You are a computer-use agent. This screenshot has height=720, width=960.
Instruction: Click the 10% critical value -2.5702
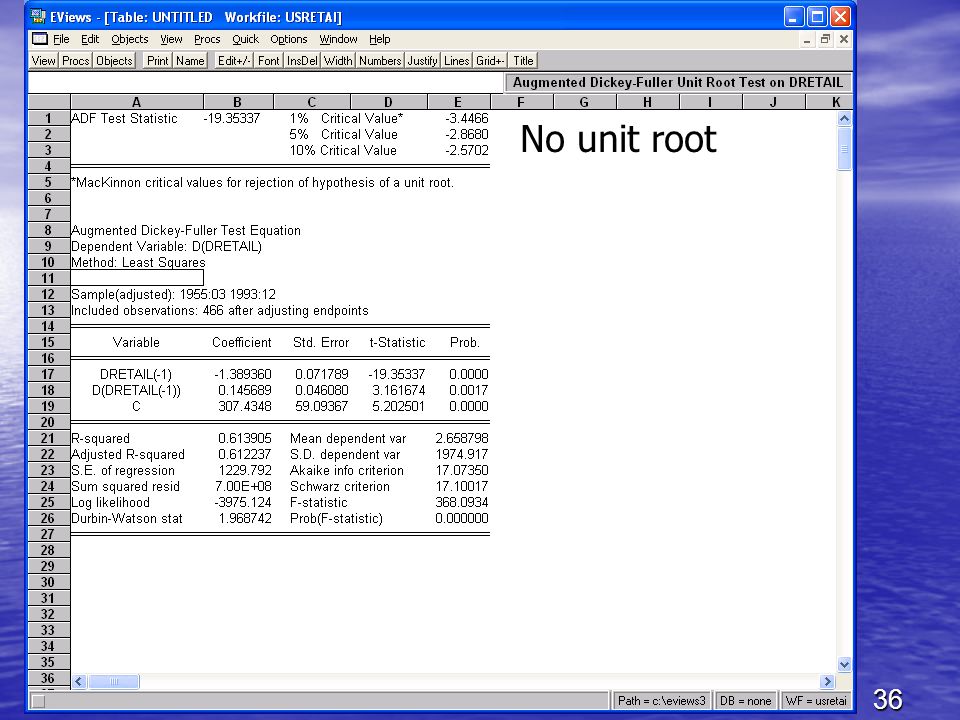pos(467,150)
